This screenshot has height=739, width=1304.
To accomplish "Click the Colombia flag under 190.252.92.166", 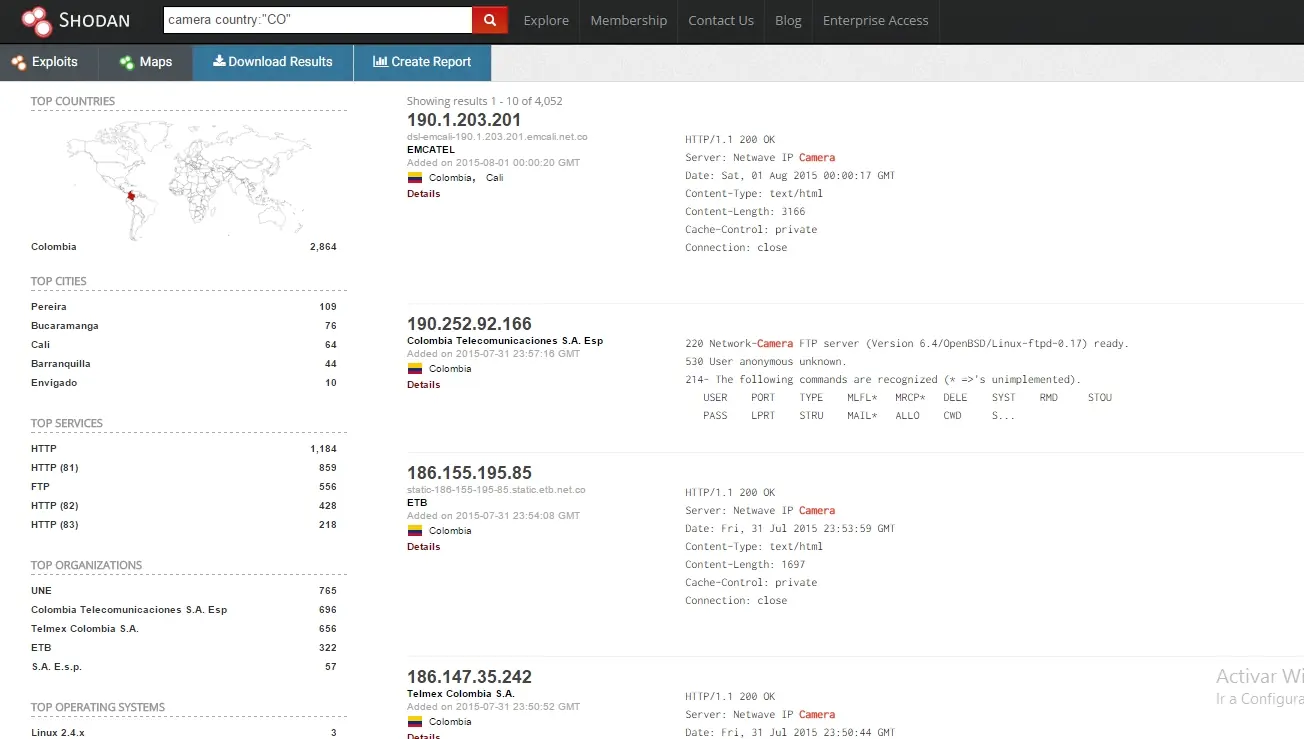I will coord(415,368).
